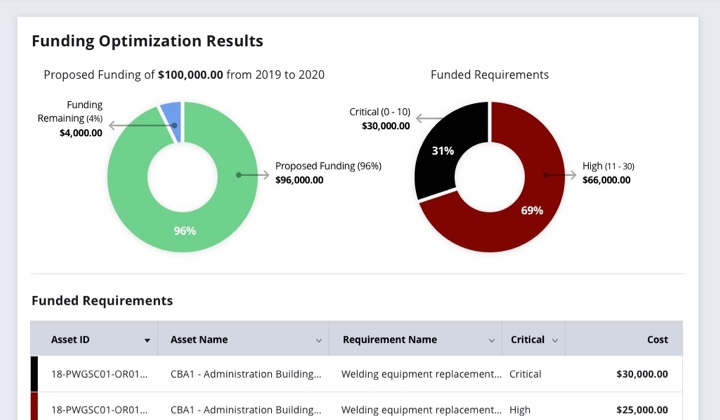Click the Asset ID cell of the Critical row
720x420 pixels.
(99, 374)
